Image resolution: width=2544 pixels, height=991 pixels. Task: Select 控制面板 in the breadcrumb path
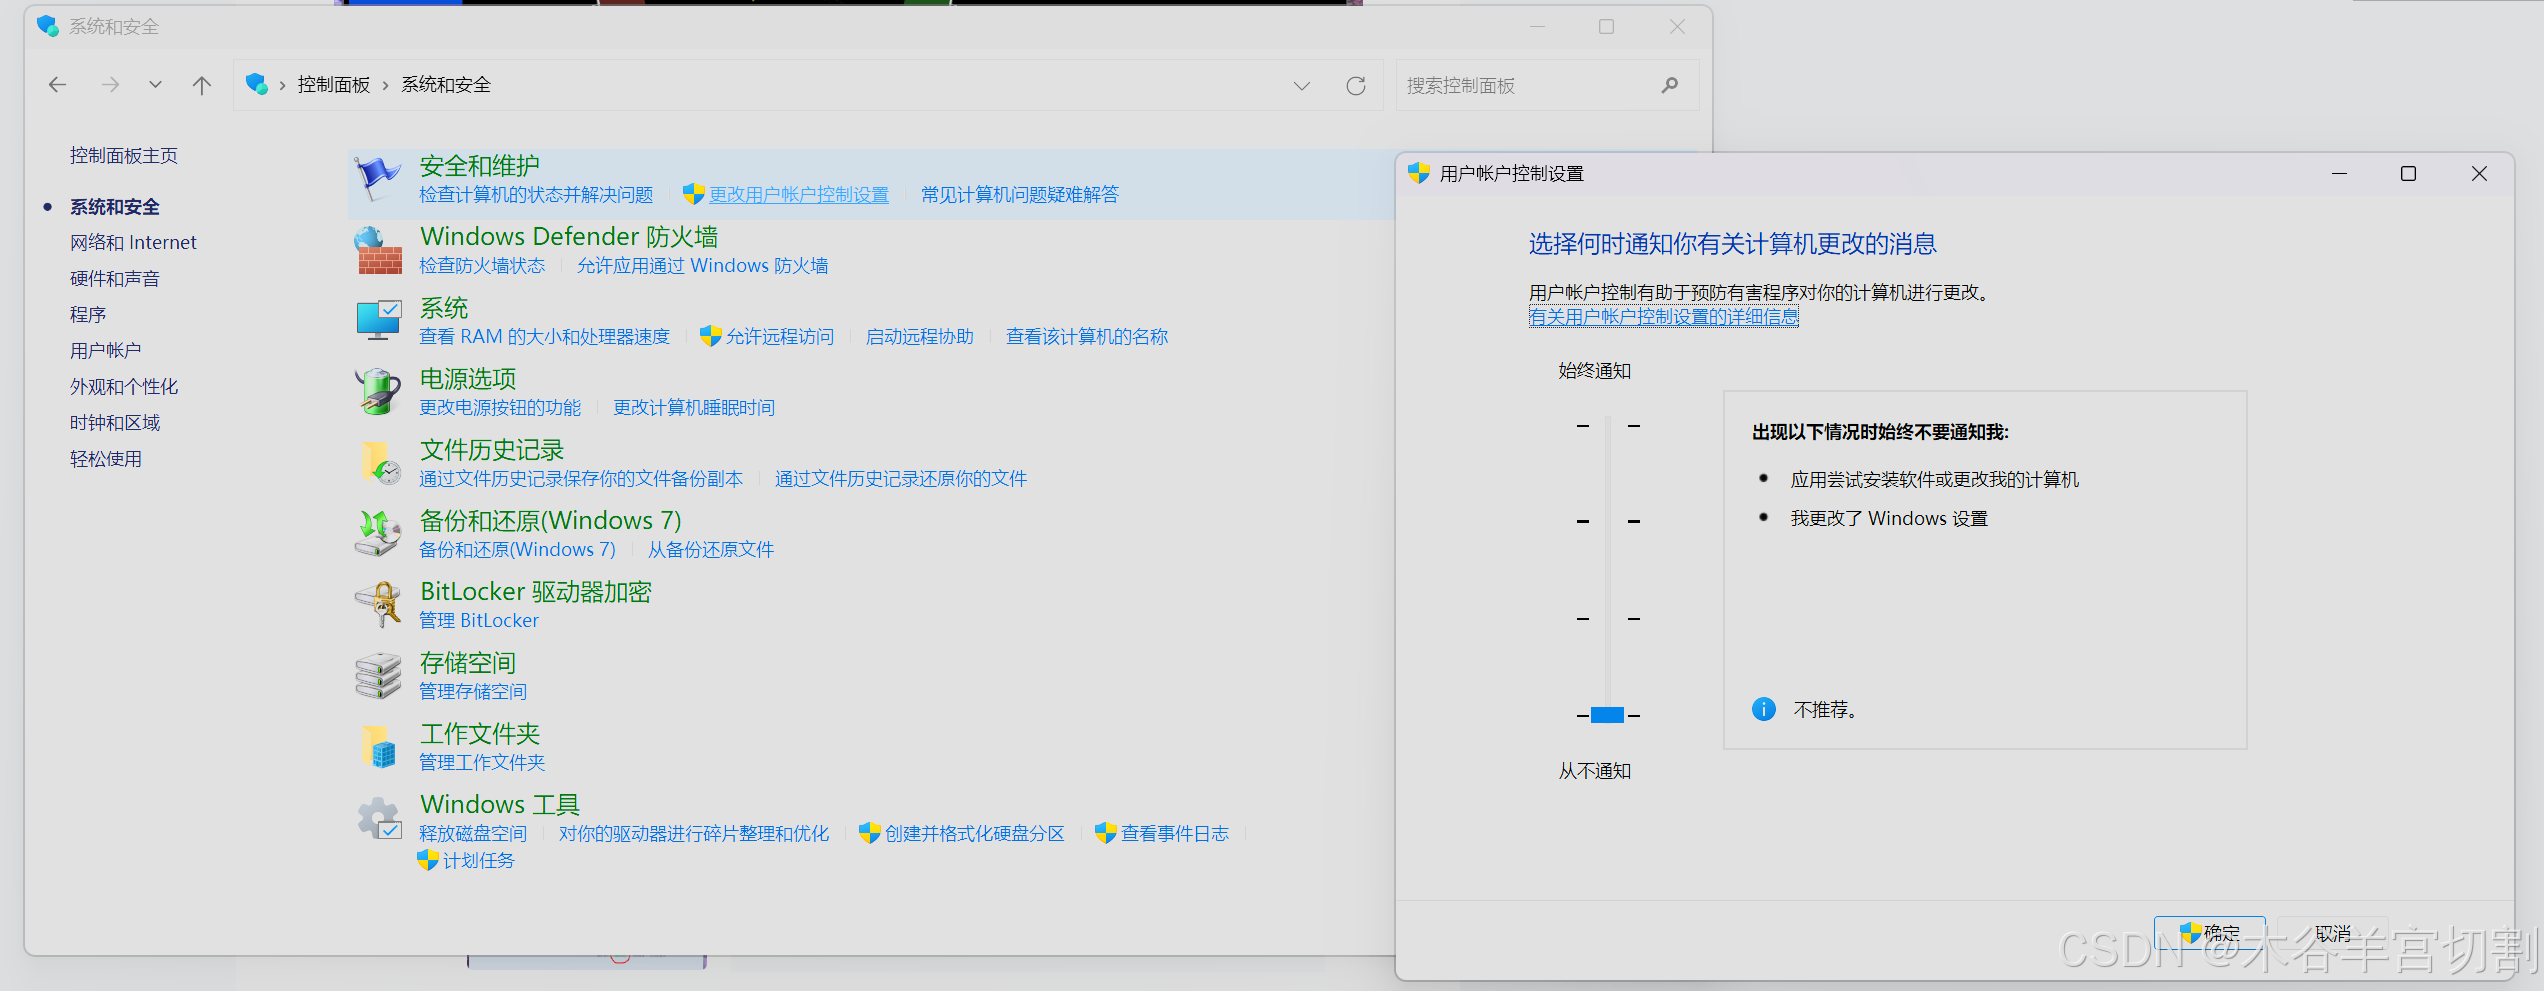click(x=334, y=85)
